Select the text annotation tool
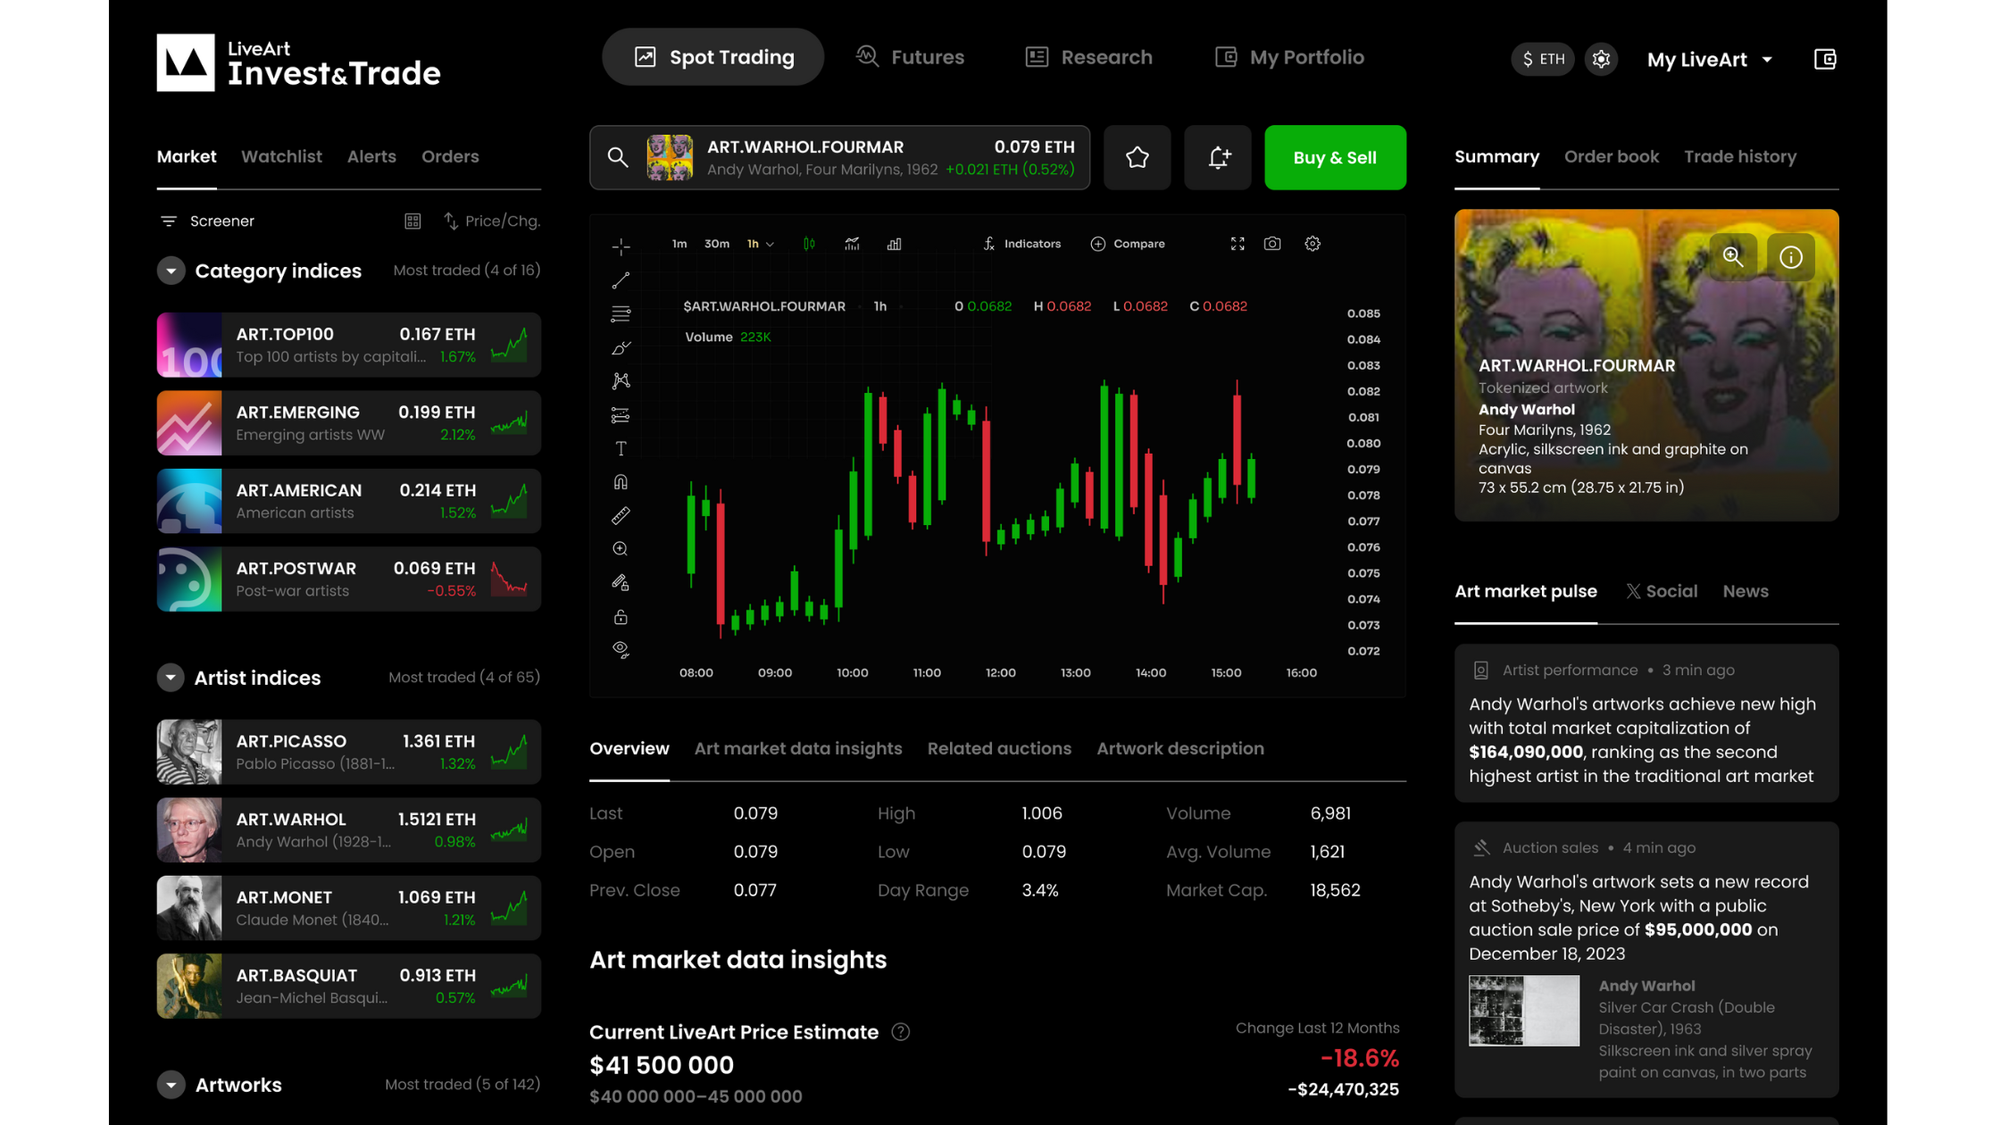The width and height of the screenshot is (2000, 1125). pyautogui.click(x=621, y=448)
